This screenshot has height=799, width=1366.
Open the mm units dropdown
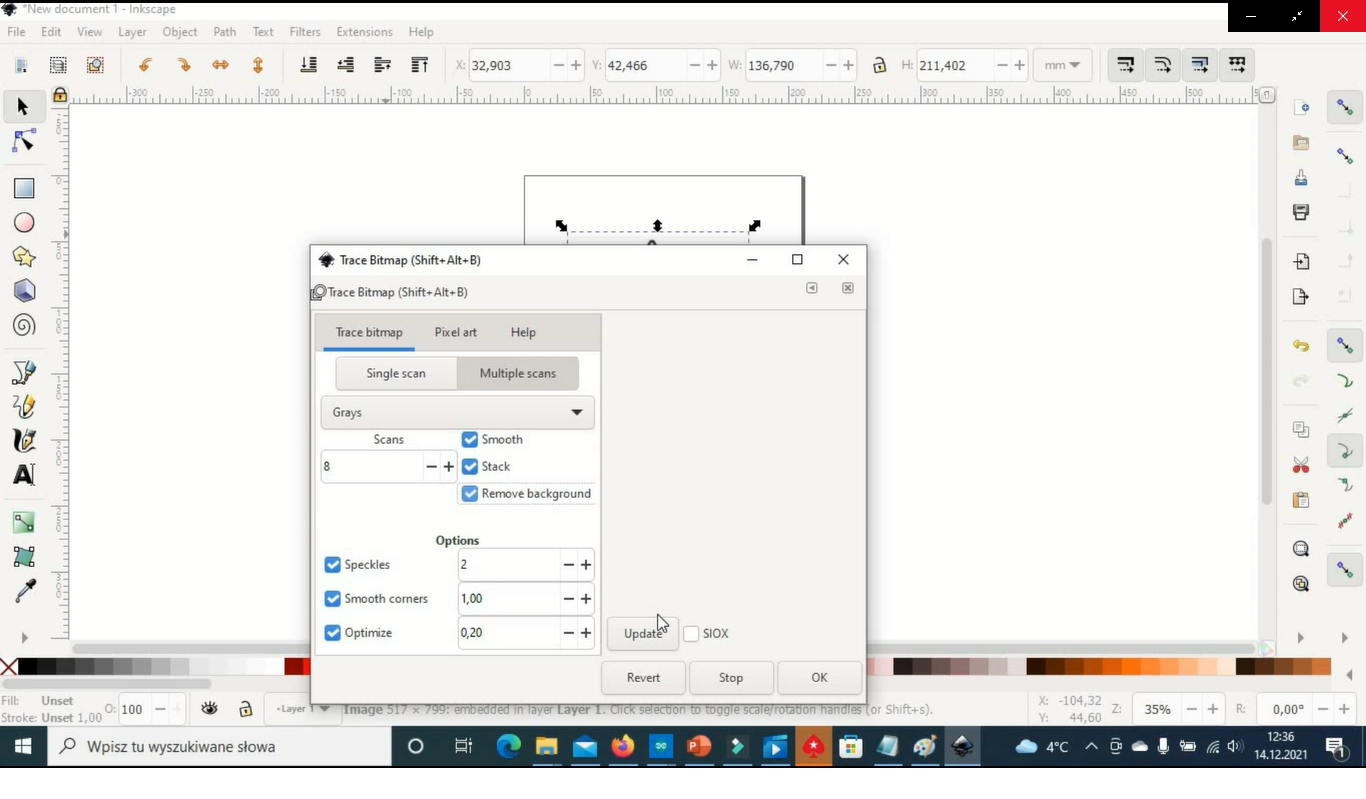1062,65
